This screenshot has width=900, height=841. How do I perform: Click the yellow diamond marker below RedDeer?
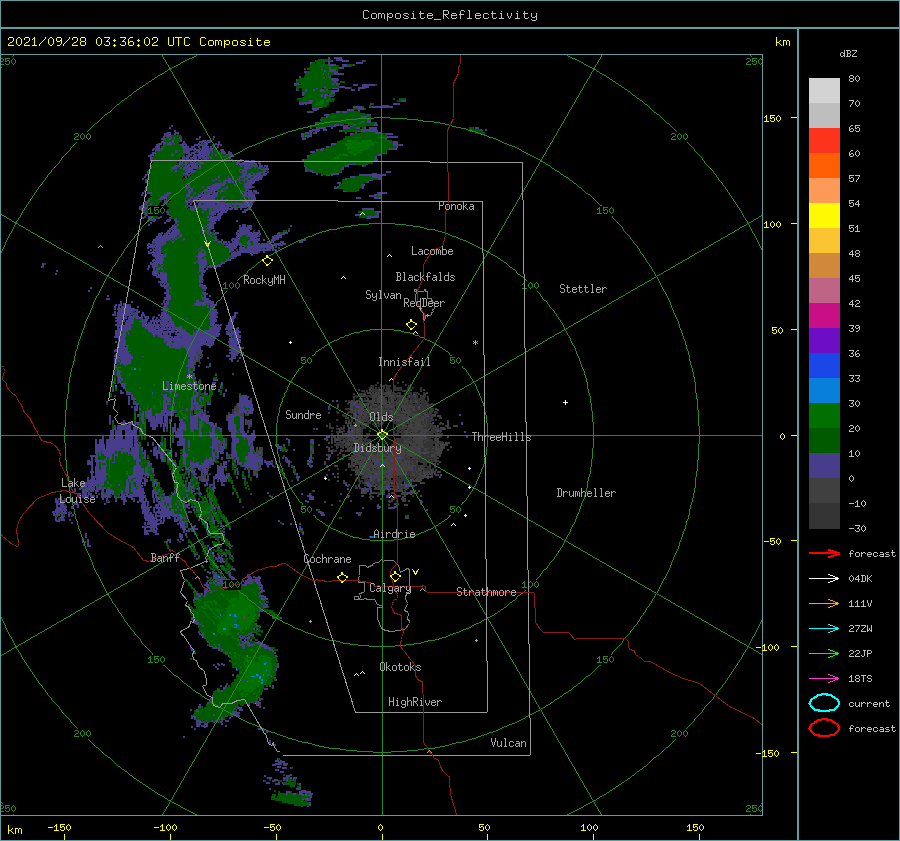click(412, 325)
